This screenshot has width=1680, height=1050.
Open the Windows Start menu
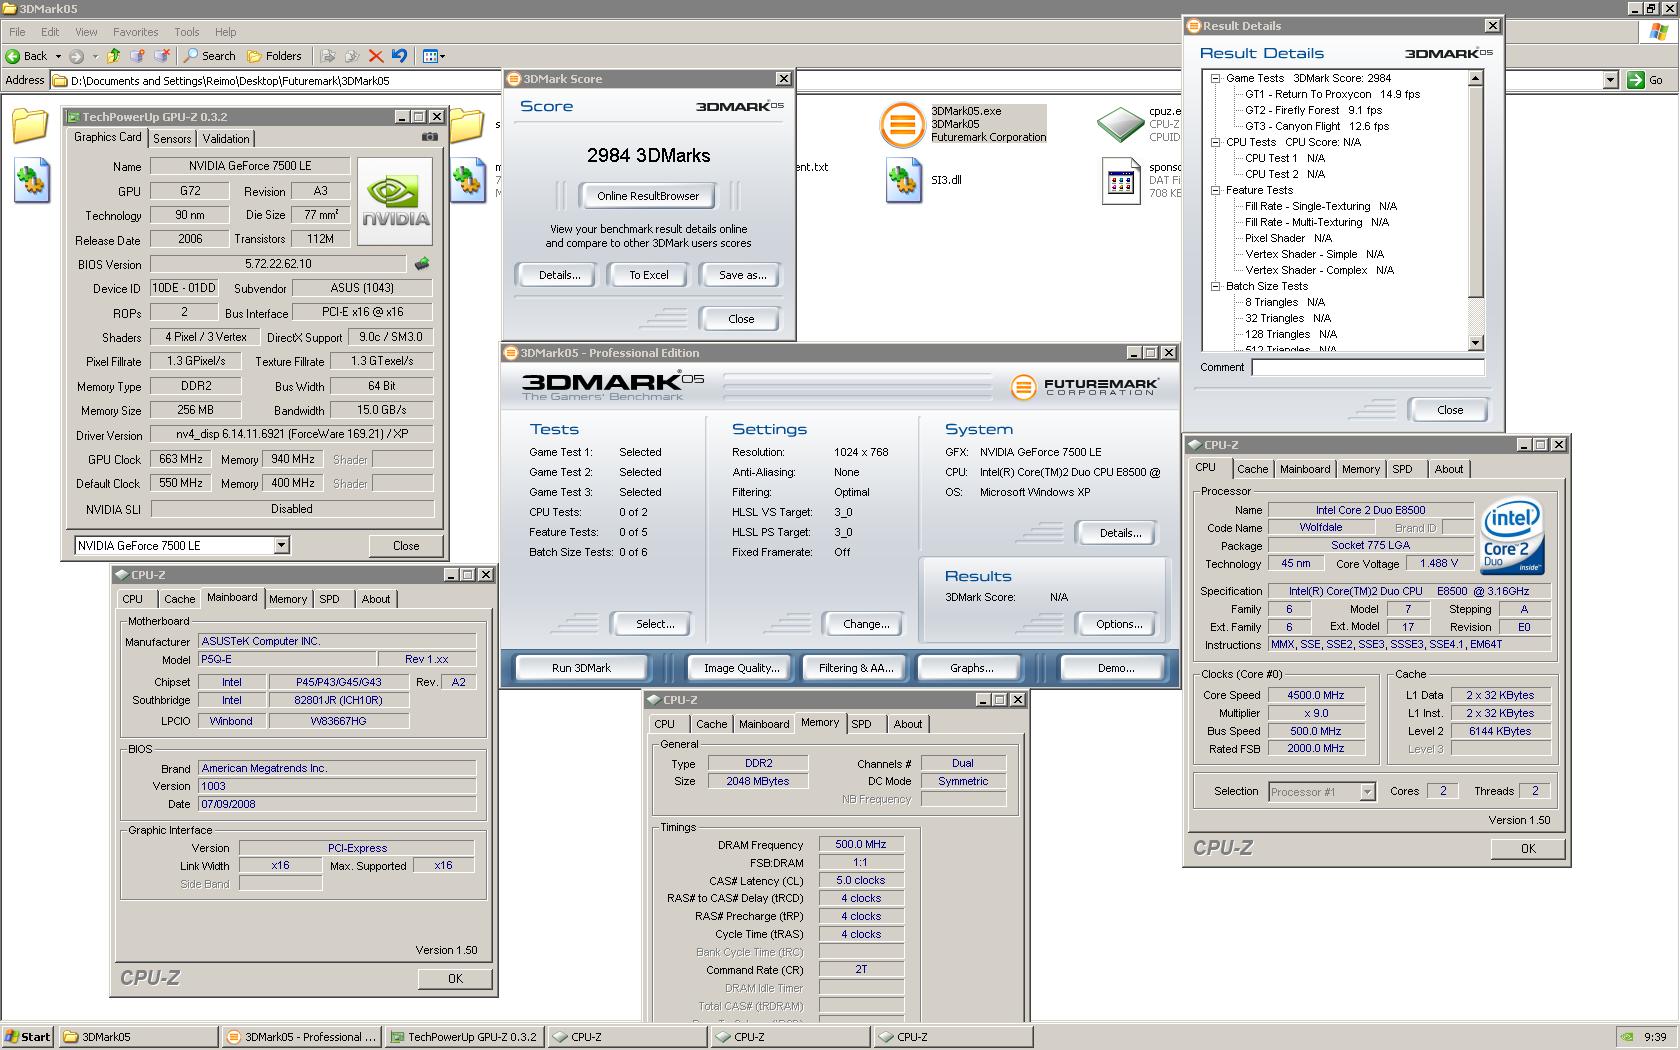point(27,1037)
